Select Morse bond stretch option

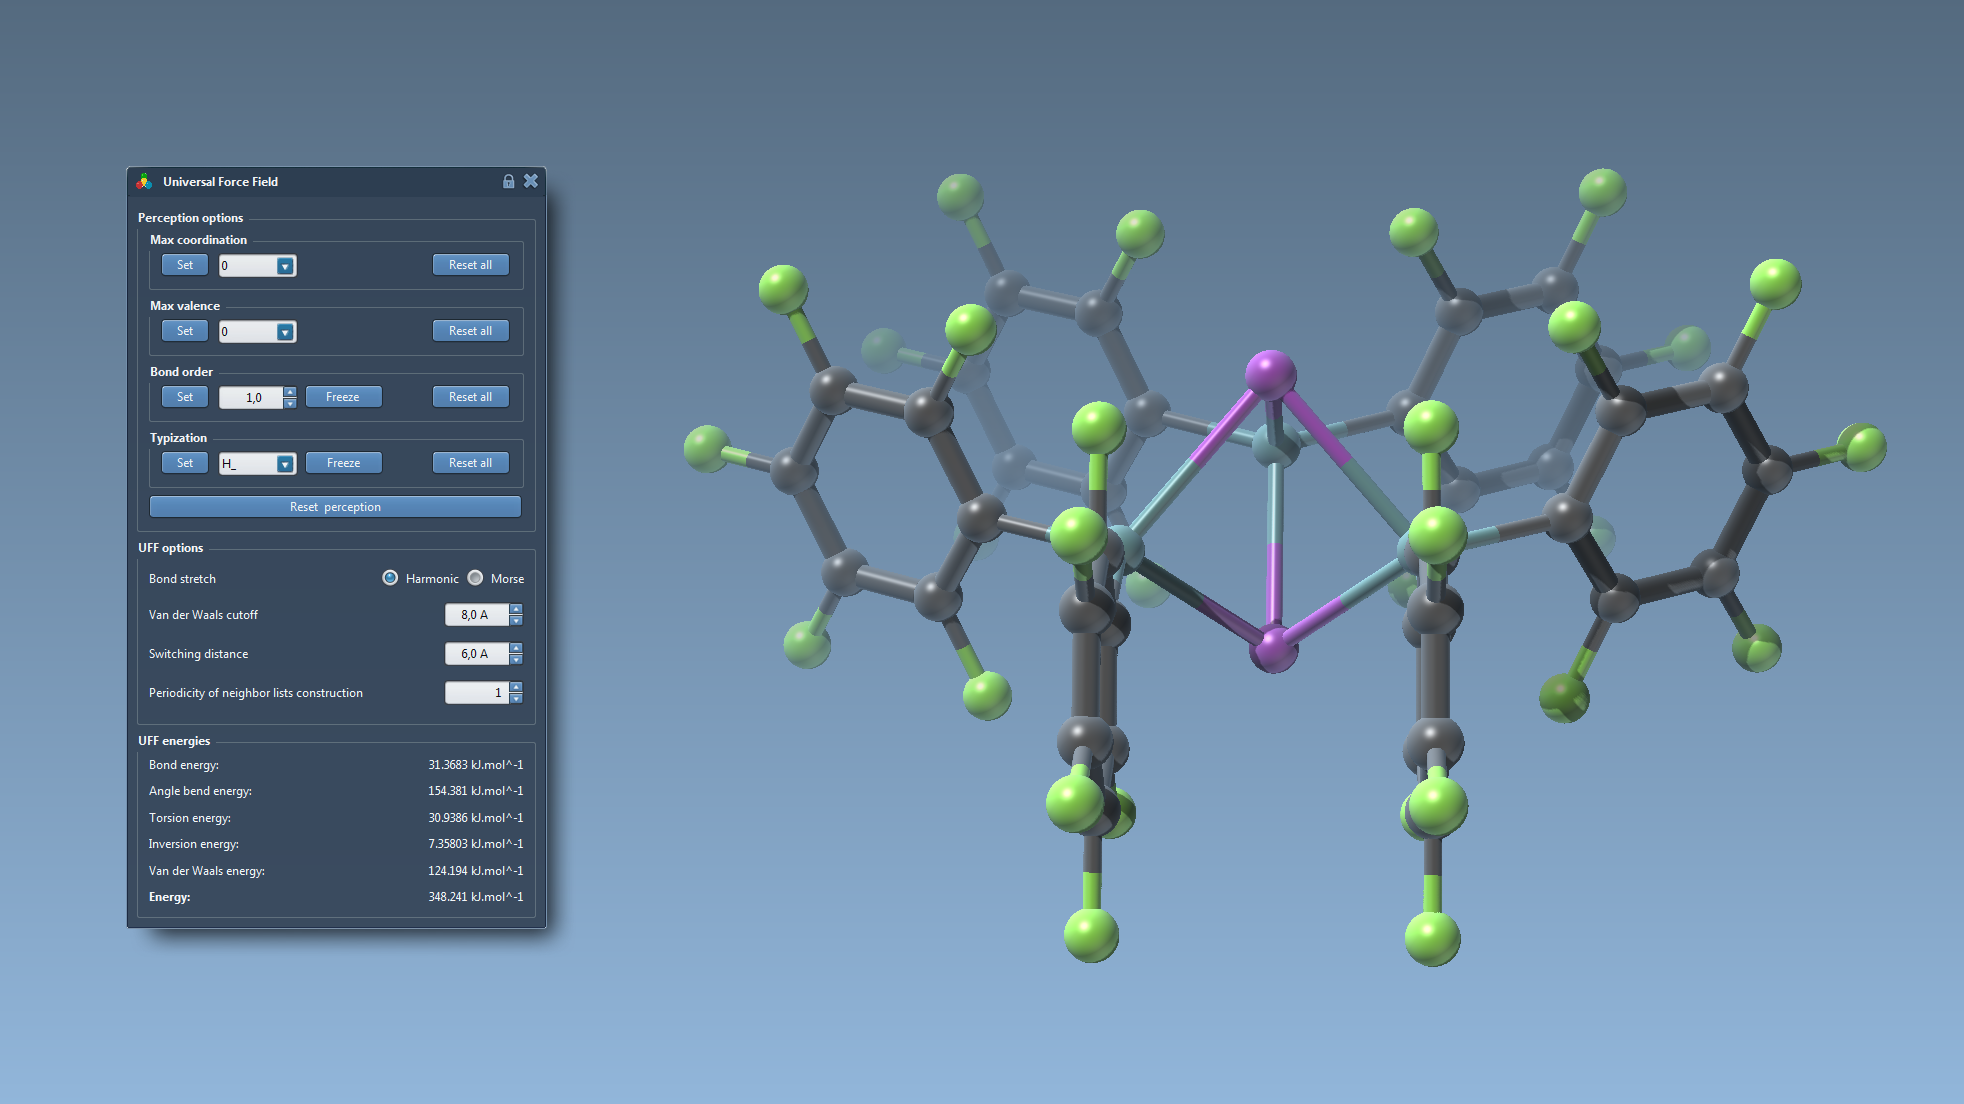tap(476, 578)
